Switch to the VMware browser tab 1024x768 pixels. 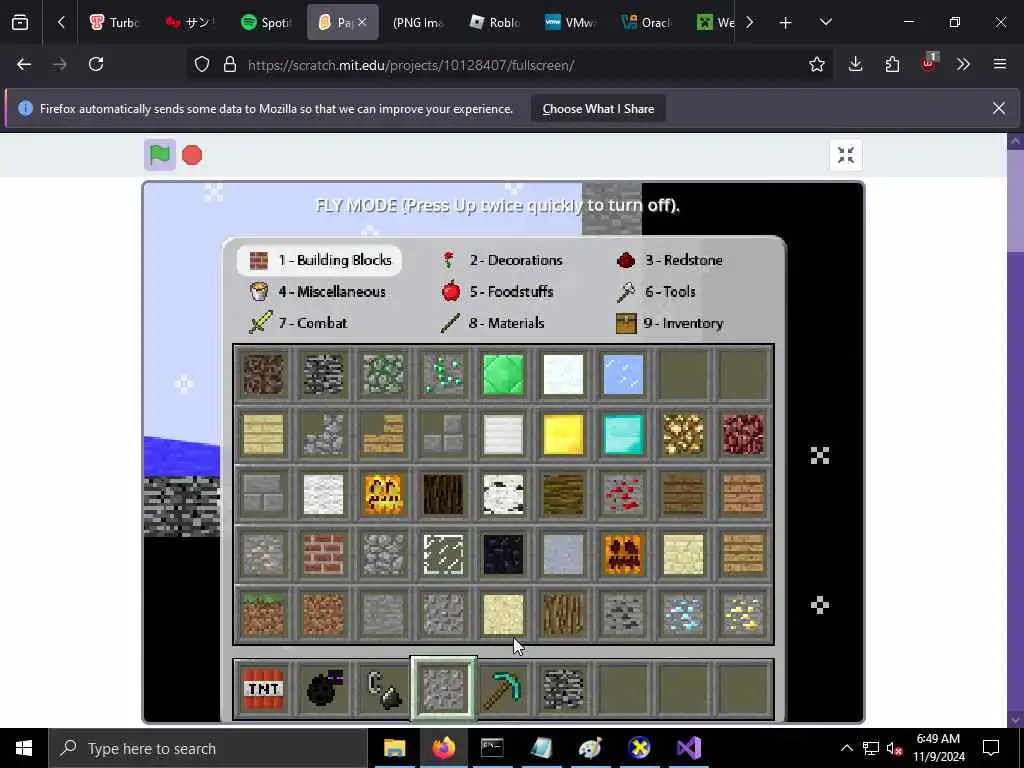(570, 22)
